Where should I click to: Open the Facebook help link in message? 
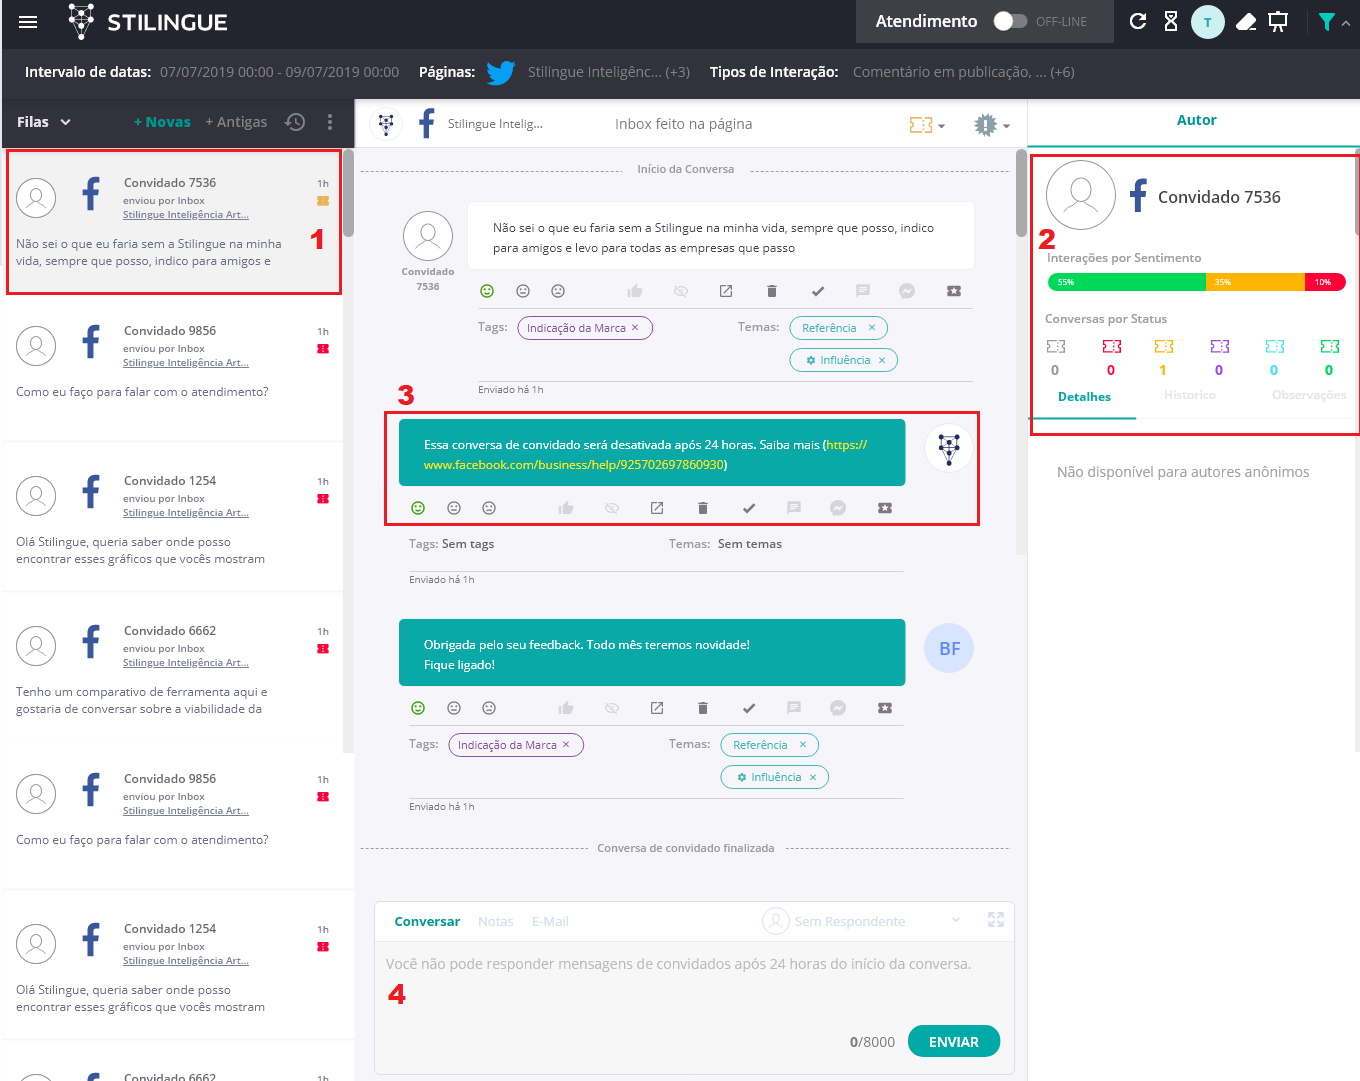645,455
